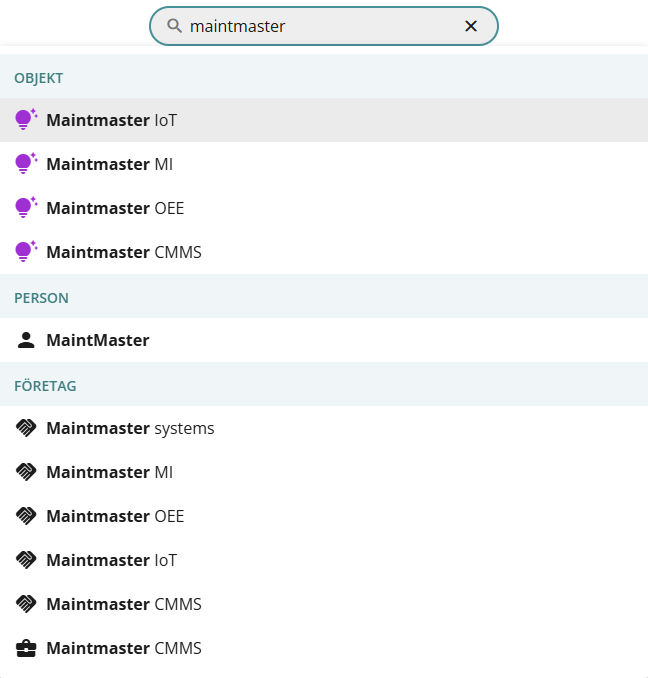The height and width of the screenshot is (678, 648).
Task: Click handshake icon beside Företag Maintmaster MI
Action: click(x=26, y=472)
